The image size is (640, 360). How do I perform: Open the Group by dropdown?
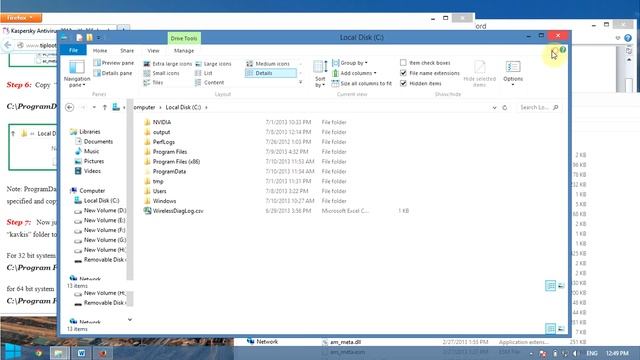click(350, 63)
